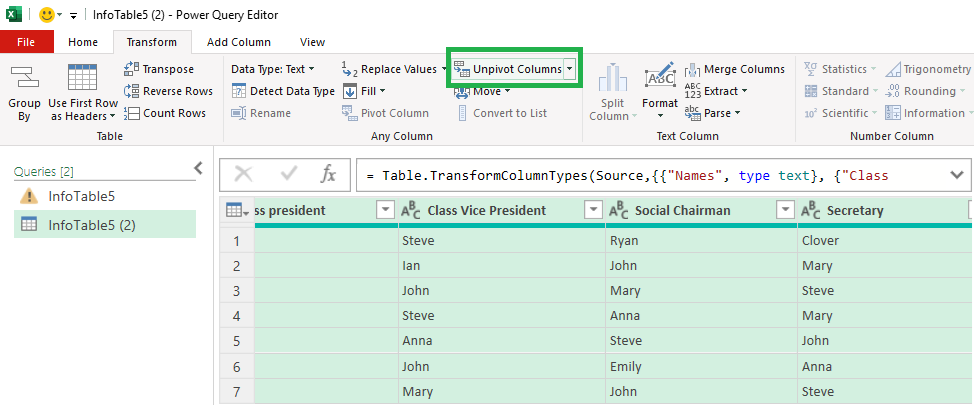Click the Transpose table icon
The height and width of the screenshot is (405, 974).
[x=132, y=69]
